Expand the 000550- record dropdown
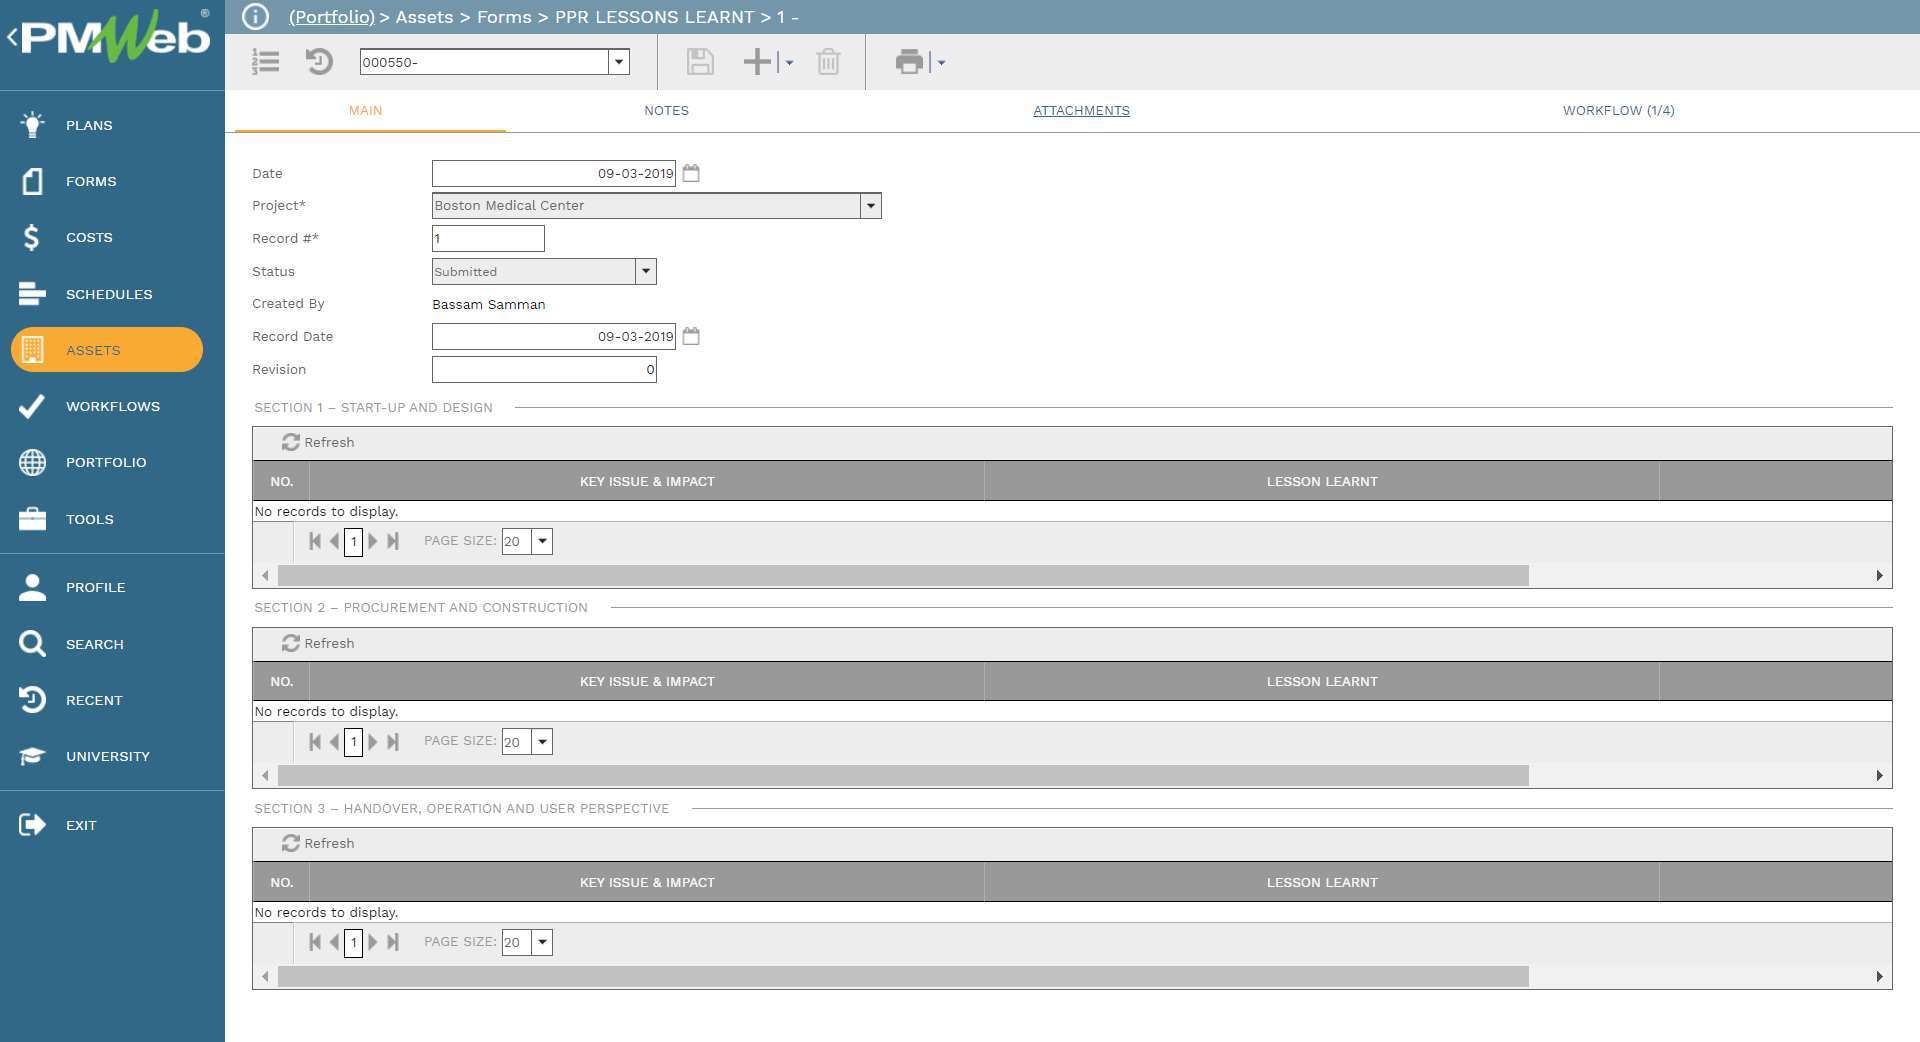 coord(619,62)
